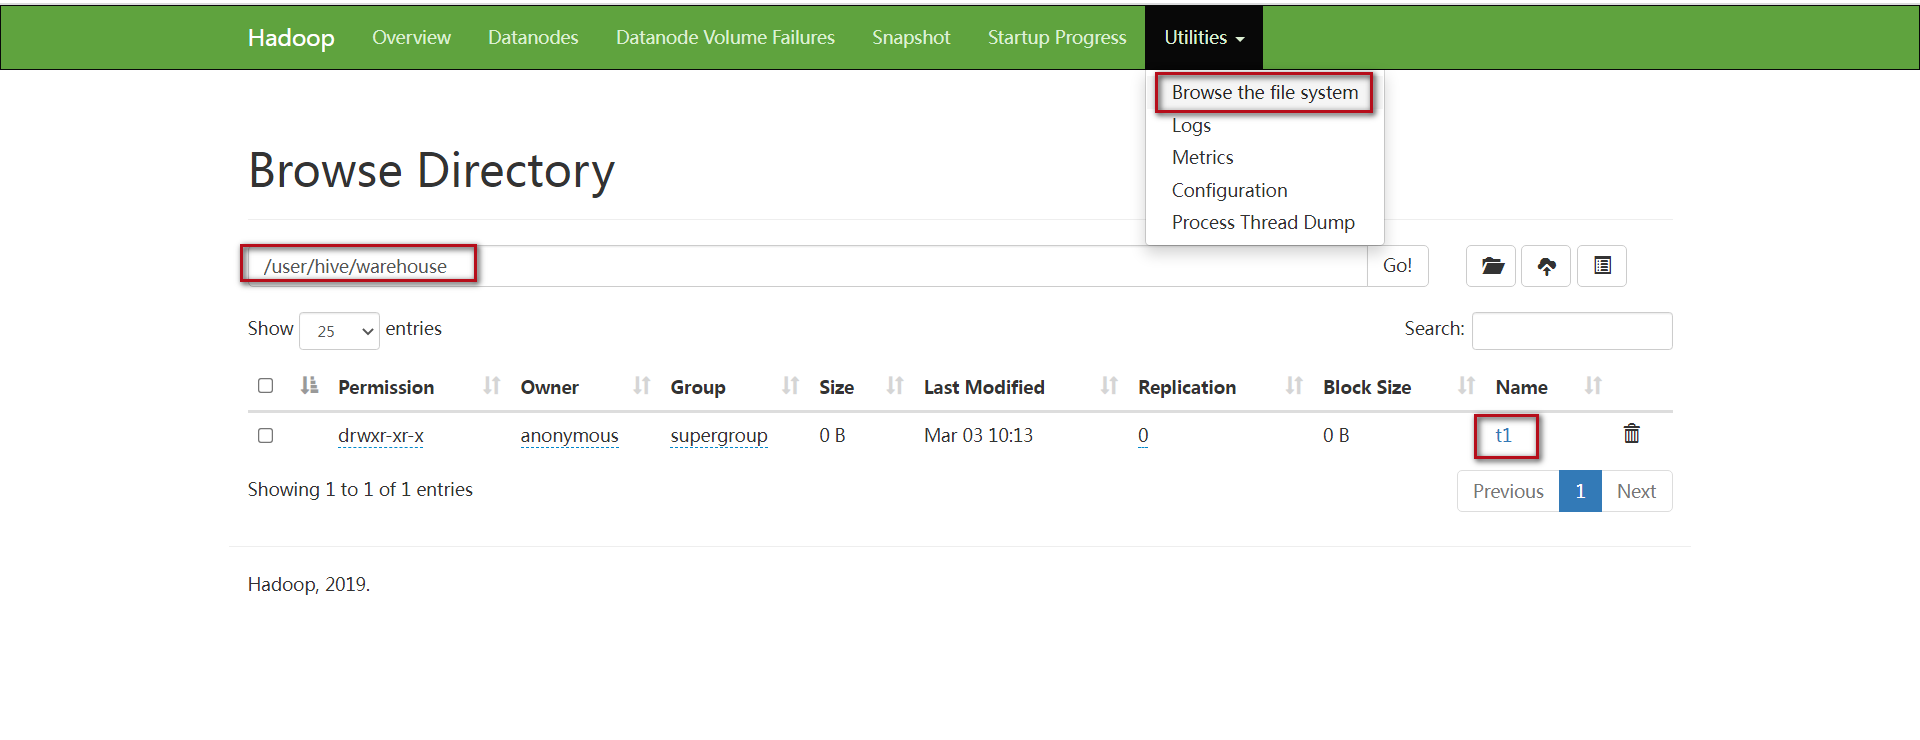
Task: Sort by Name column arrows
Action: click(x=1593, y=386)
